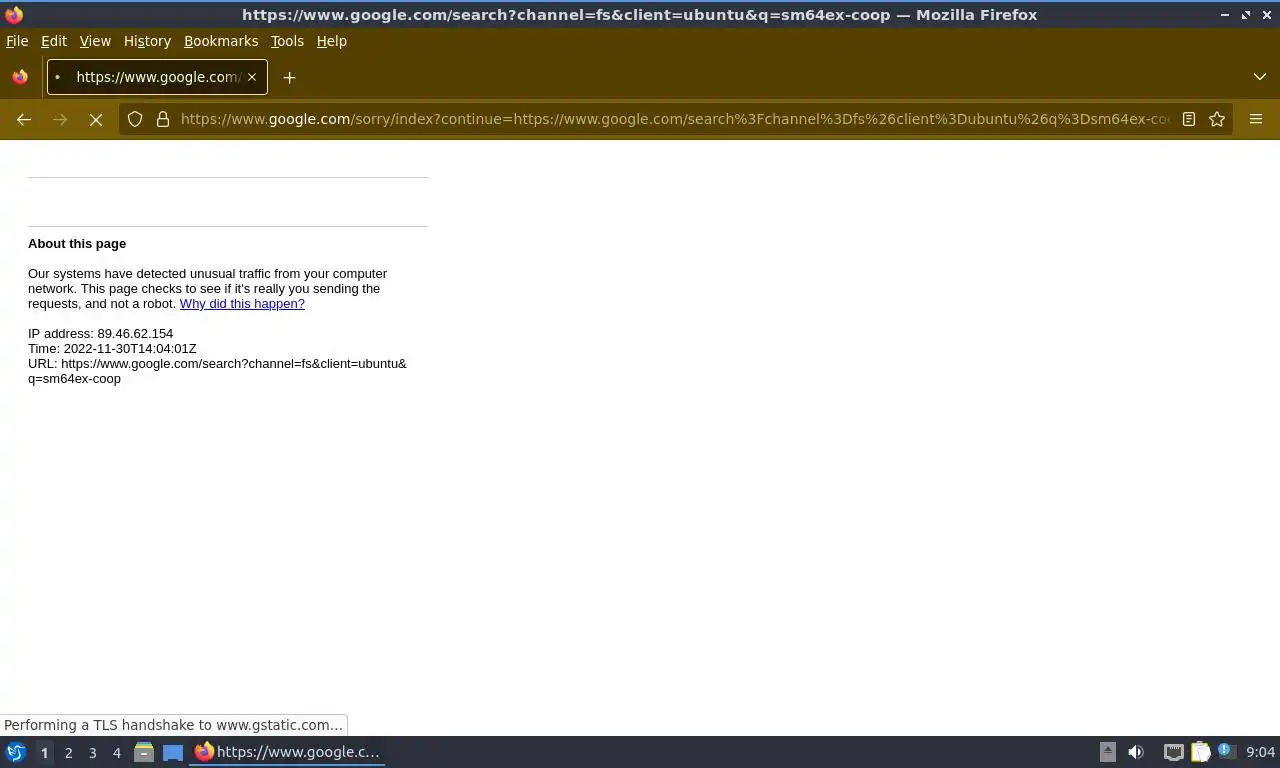Bookmark this page with star icon
Screen dimensions: 1280x768
(x=1217, y=119)
